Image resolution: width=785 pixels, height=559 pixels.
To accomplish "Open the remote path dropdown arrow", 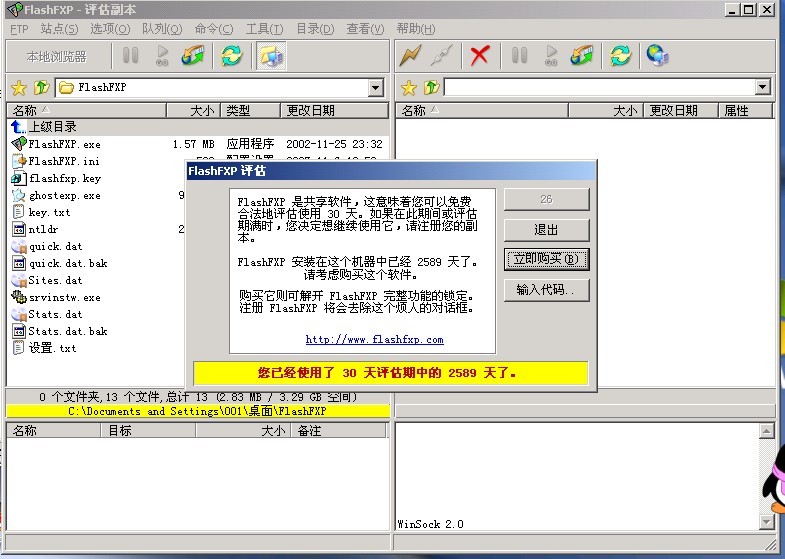I will click(x=762, y=87).
